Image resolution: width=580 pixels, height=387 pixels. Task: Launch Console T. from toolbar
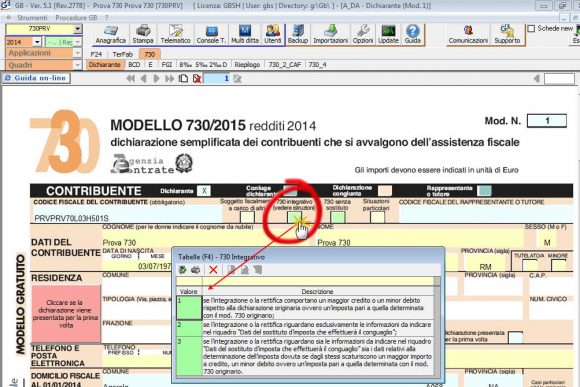pyautogui.click(x=211, y=35)
